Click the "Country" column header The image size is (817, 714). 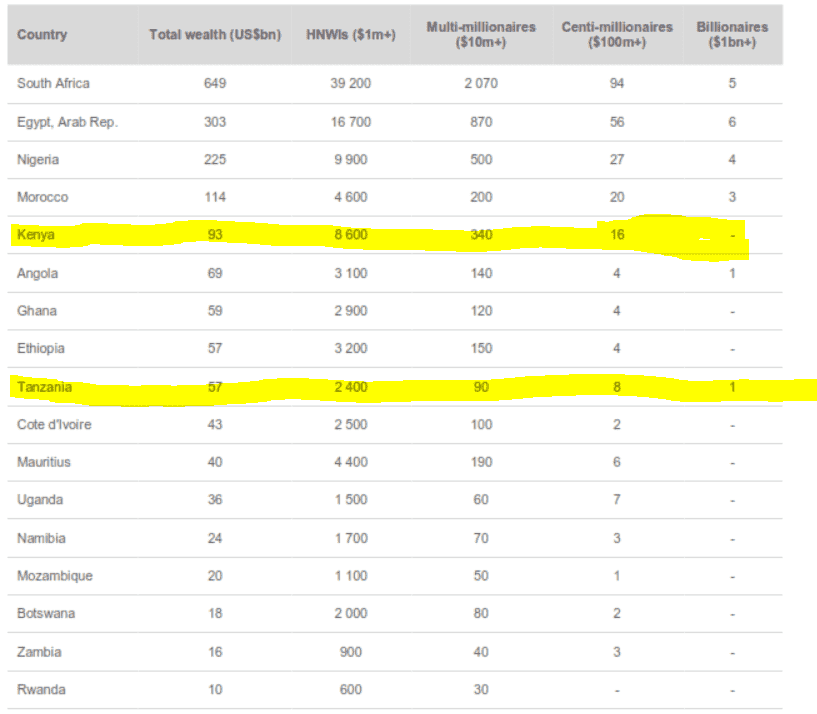click(42, 35)
